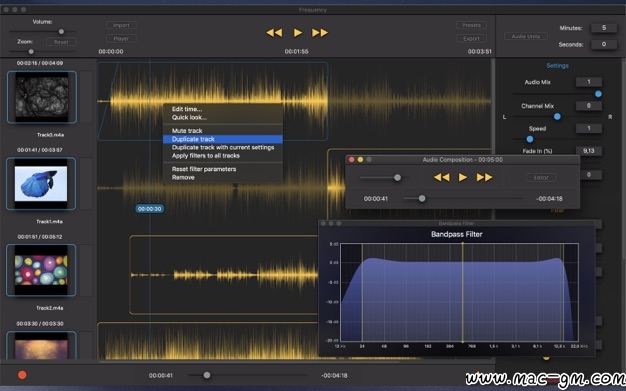Click the Track2.m4a file name
The width and height of the screenshot is (626, 391).
[50, 308]
